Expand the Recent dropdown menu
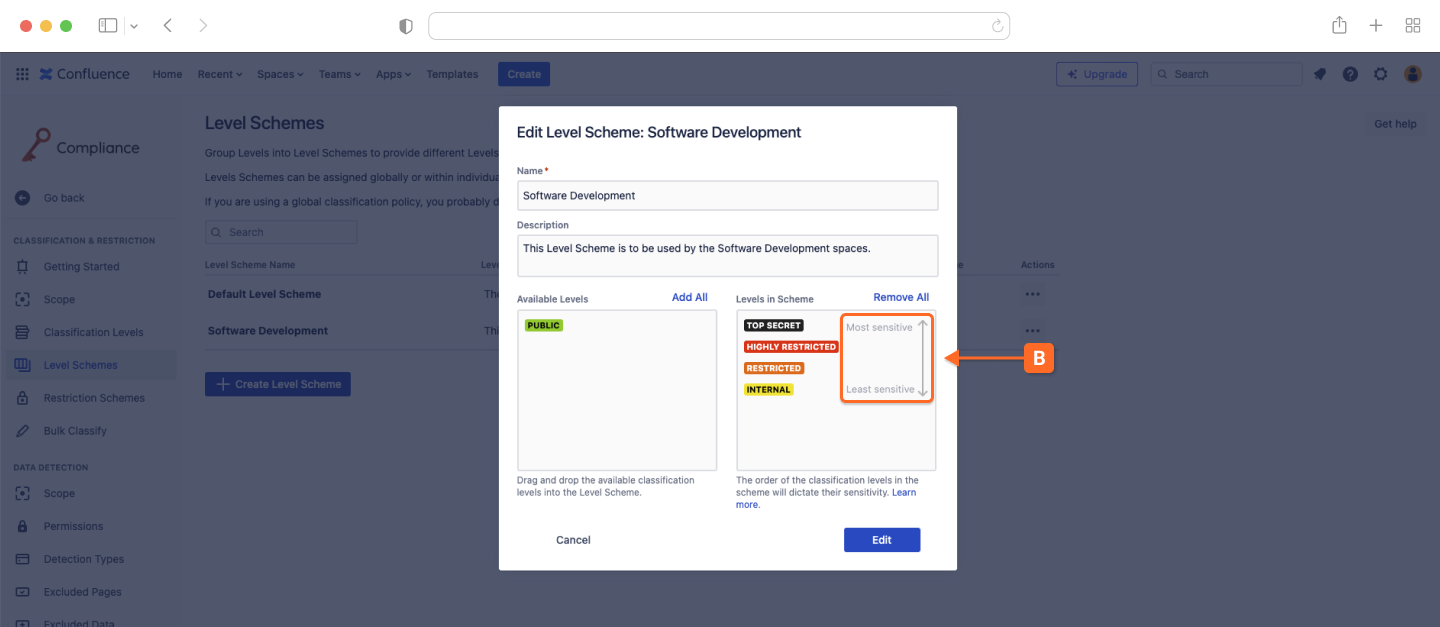This screenshot has width=1440, height=627. (220, 74)
